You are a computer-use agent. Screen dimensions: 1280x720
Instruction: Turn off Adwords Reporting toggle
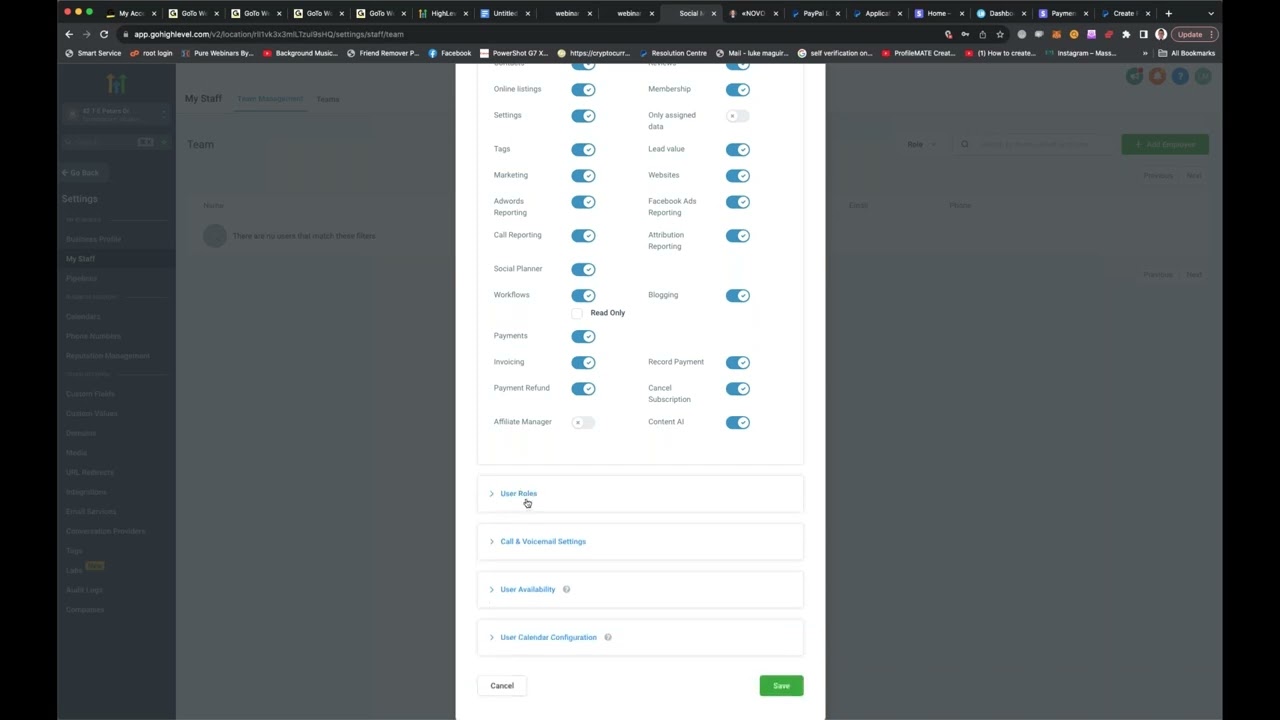[x=583, y=202]
